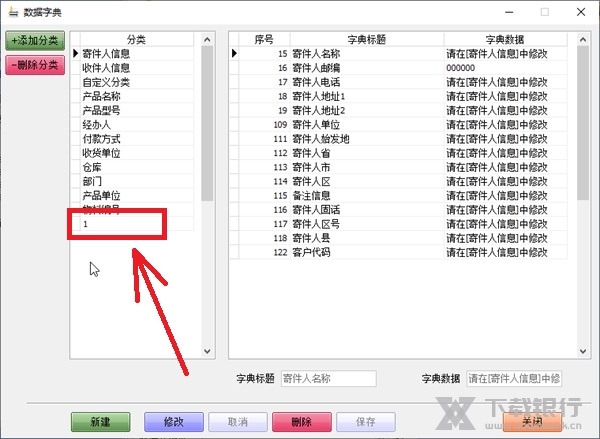
Task: Select row 16 寄件人邮编
Action: coord(398,68)
